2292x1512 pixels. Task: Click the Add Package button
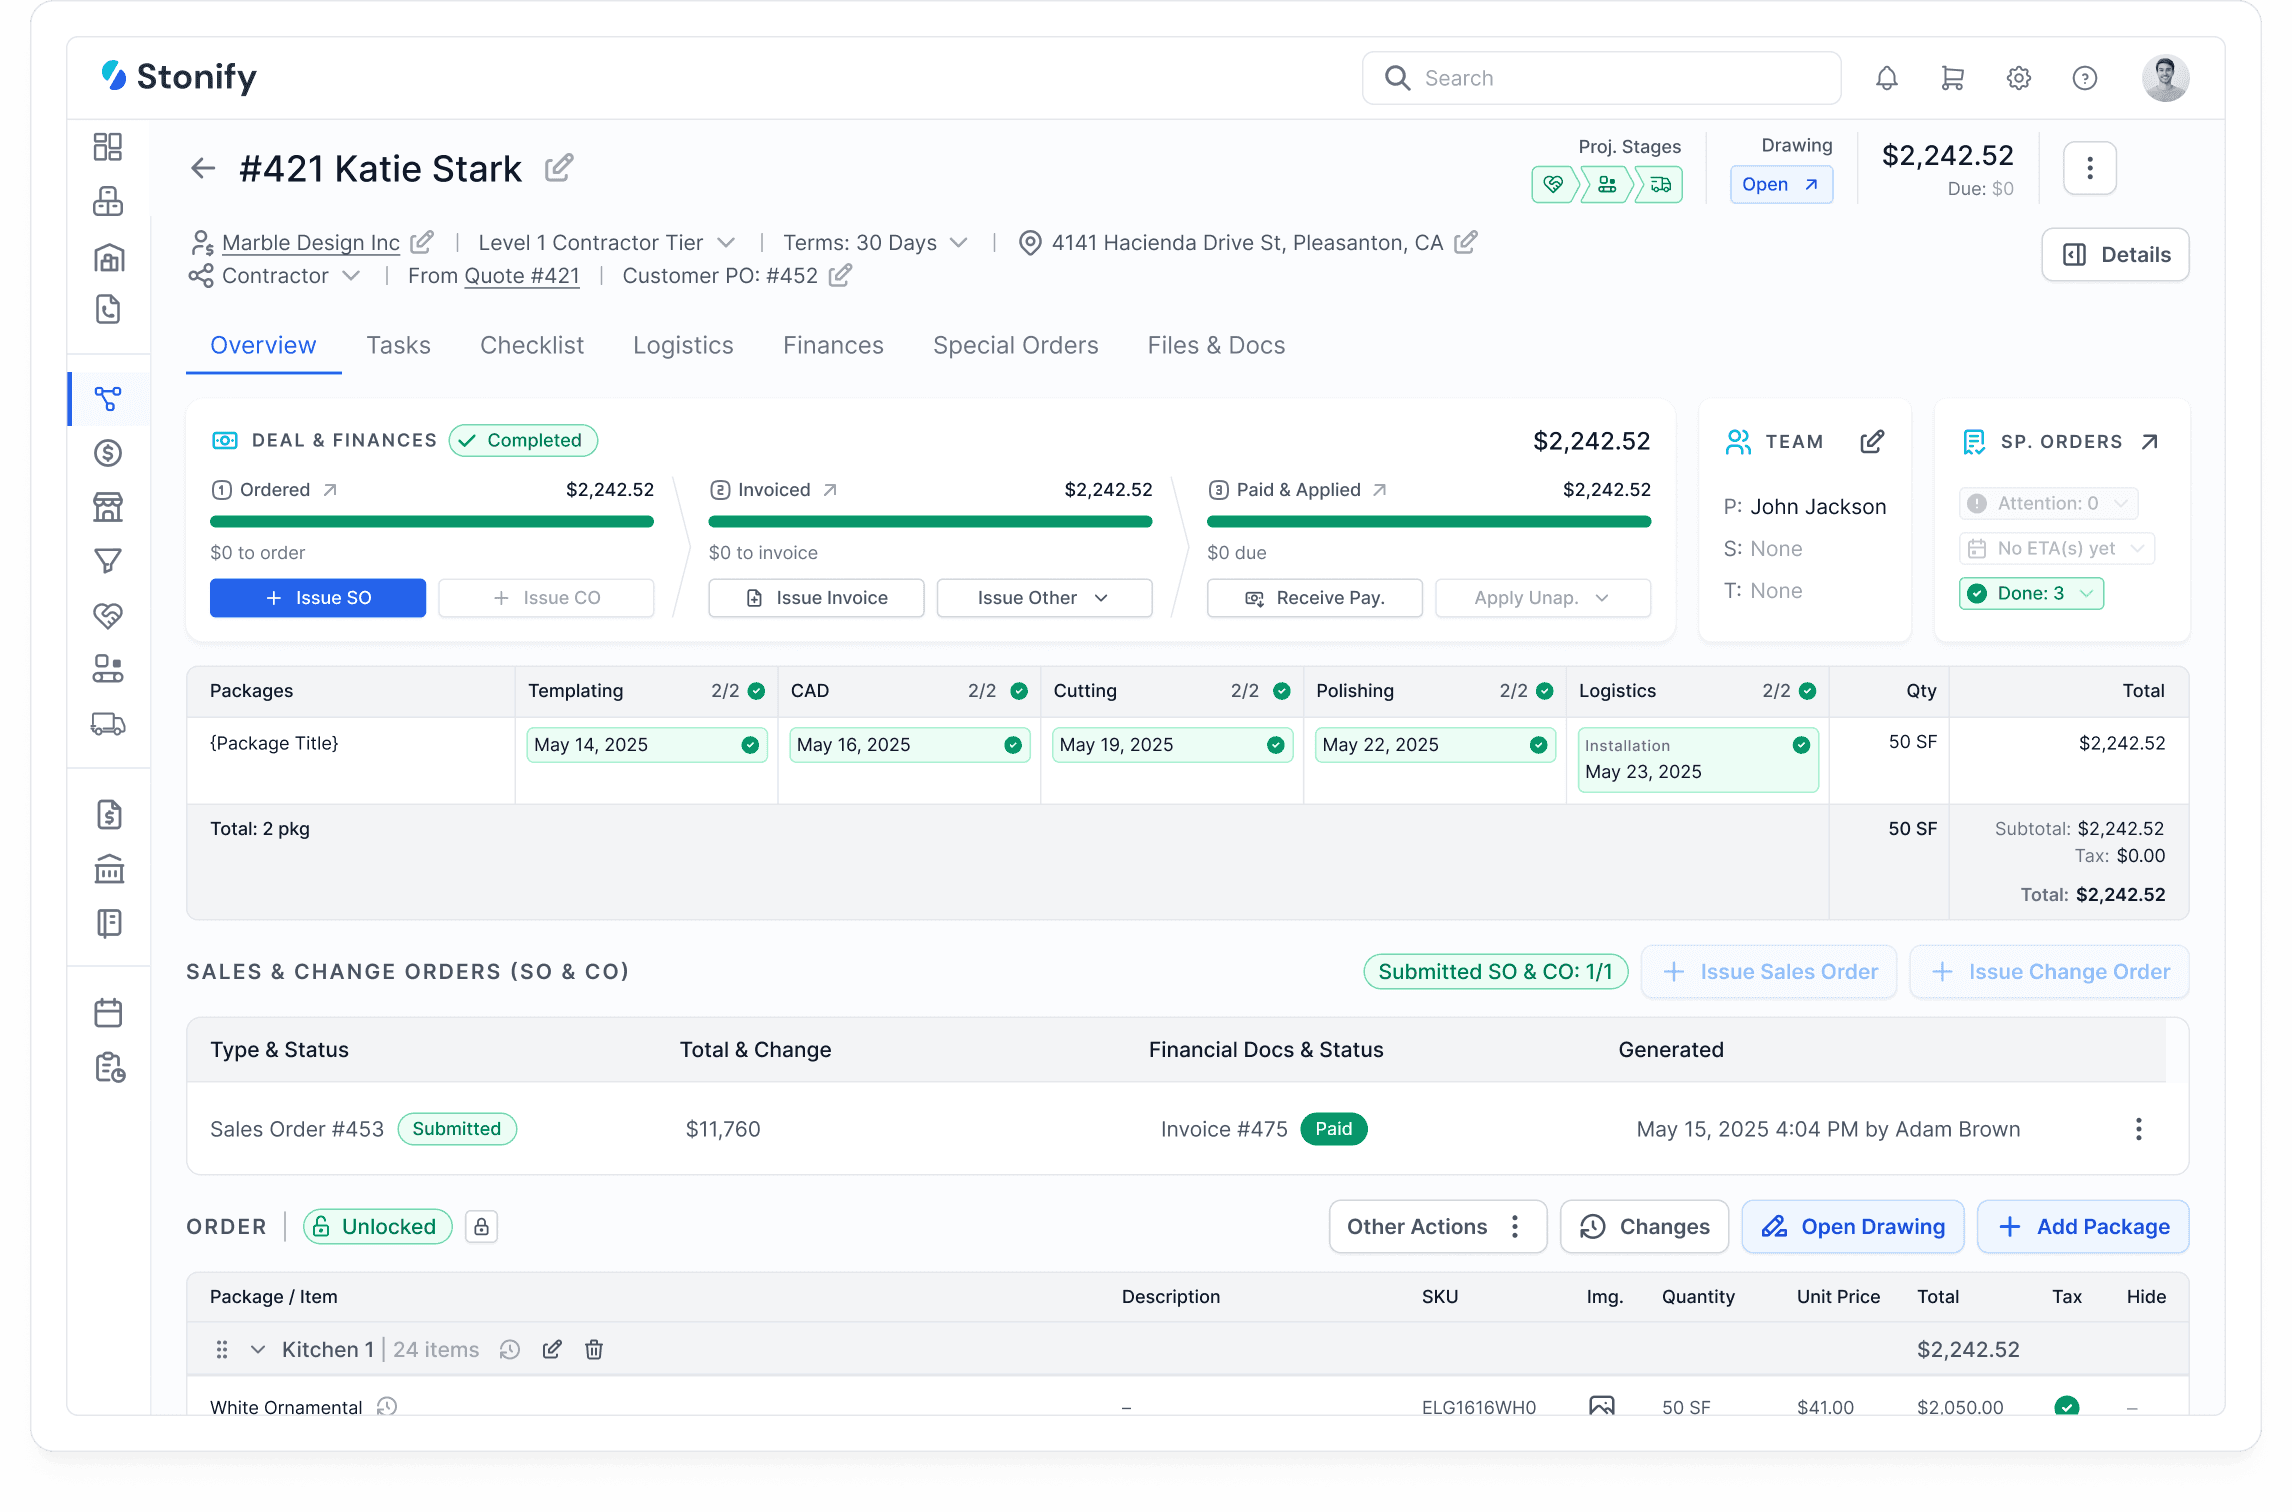[2083, 1227]
